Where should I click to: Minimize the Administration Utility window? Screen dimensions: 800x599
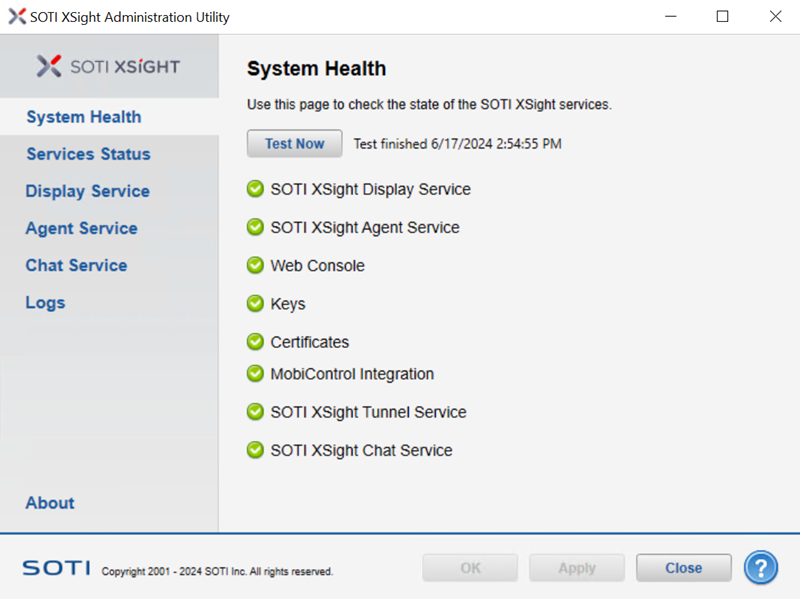coord(670,16)
